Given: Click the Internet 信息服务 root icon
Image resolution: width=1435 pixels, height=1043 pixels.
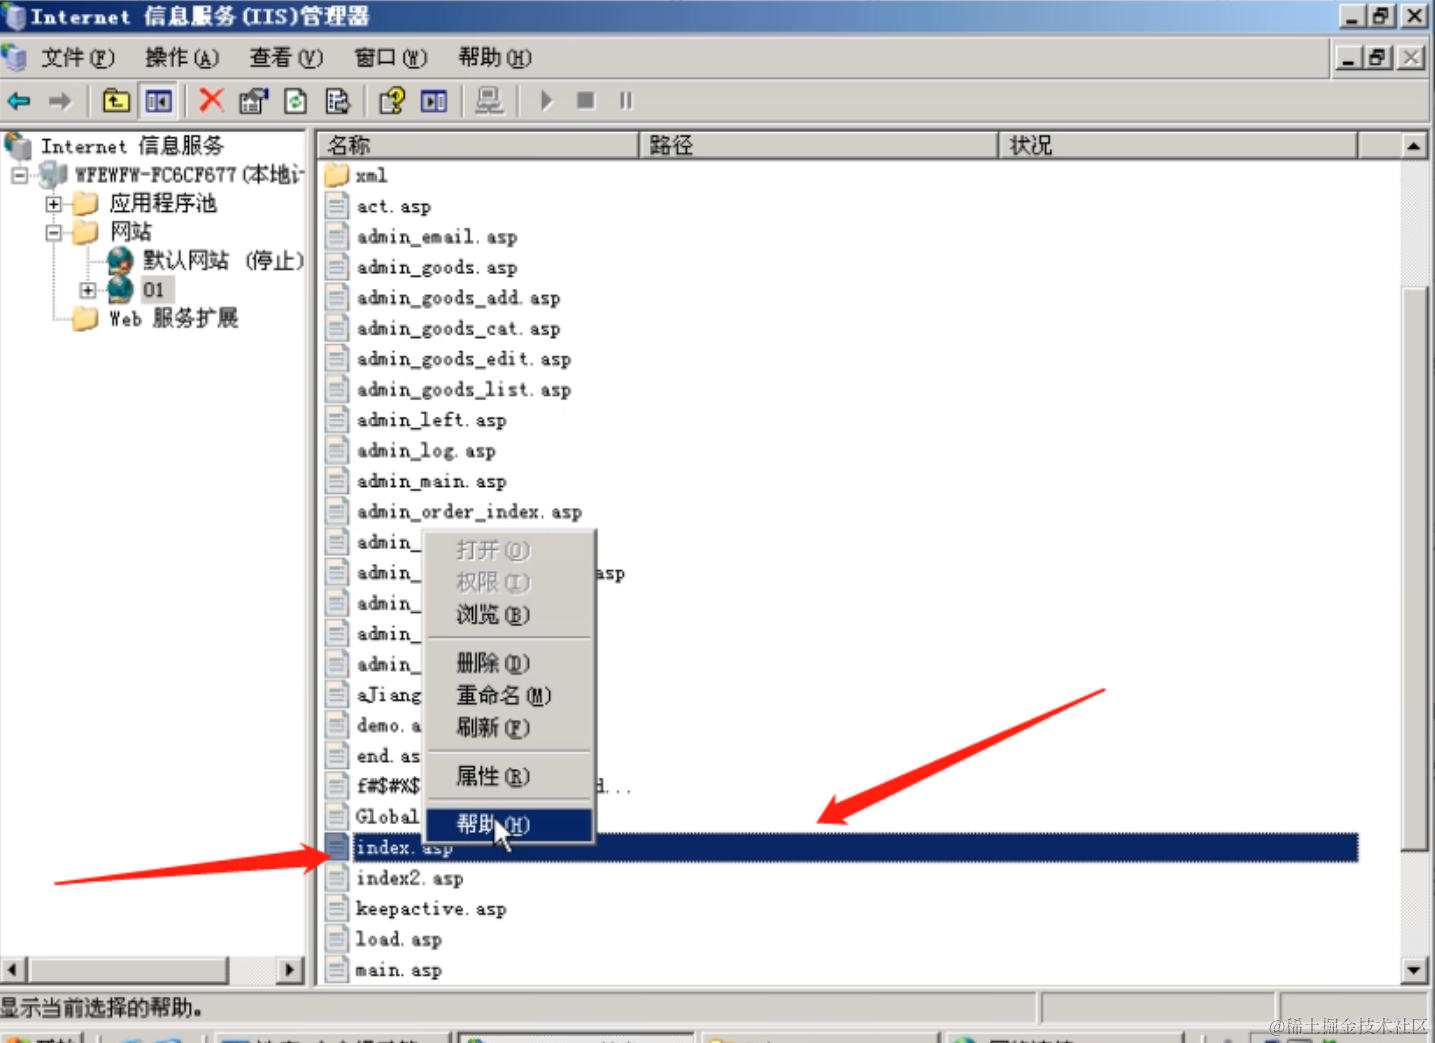Looking at the screenshot, I should click(x=18, y=146).
